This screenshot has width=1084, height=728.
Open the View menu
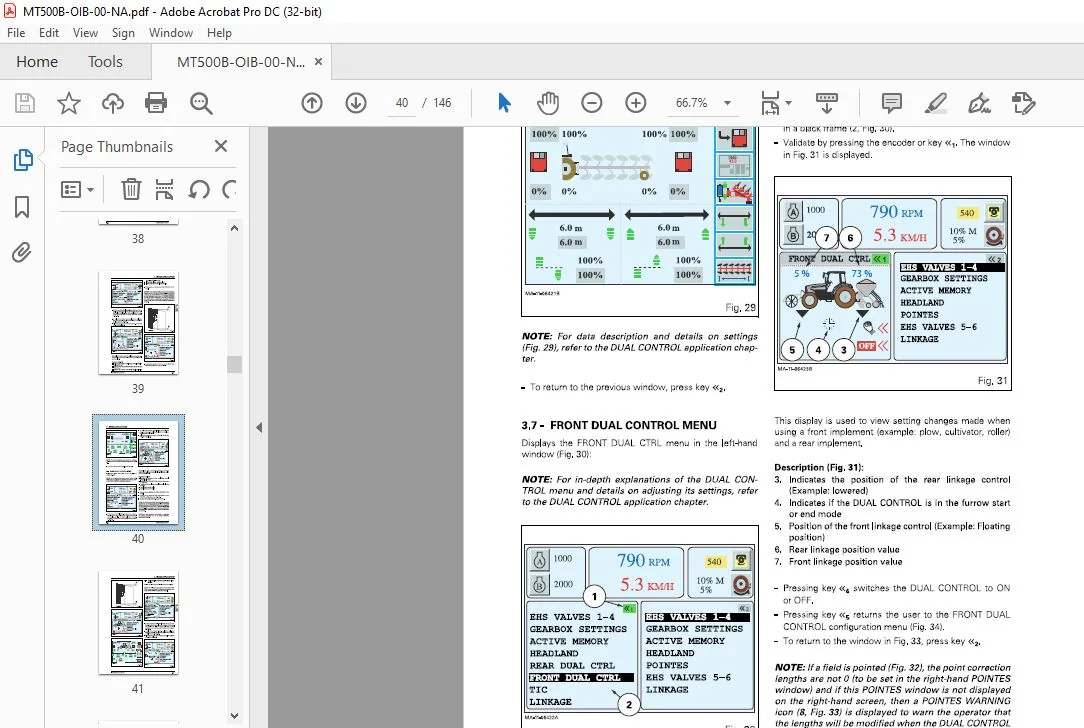pyautogui.click(x=85, y=32)
